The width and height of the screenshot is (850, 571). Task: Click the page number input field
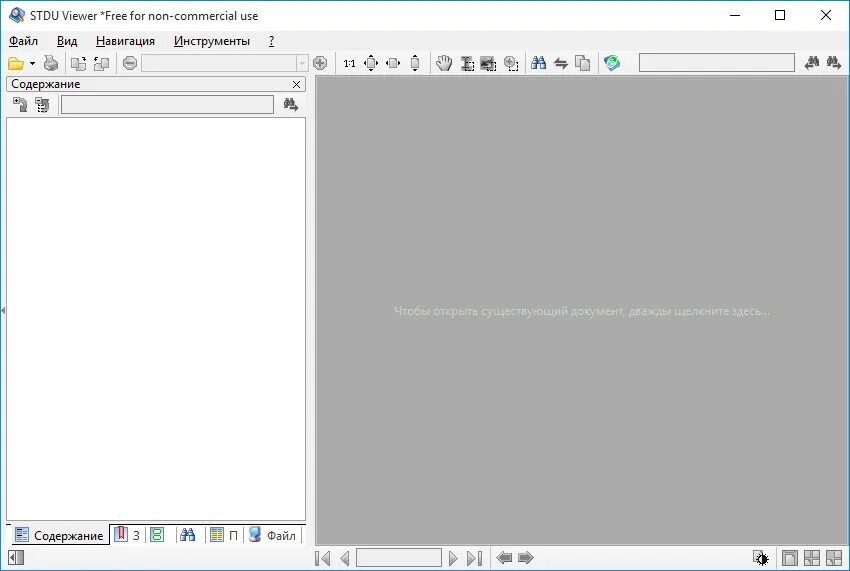(399, 557)
